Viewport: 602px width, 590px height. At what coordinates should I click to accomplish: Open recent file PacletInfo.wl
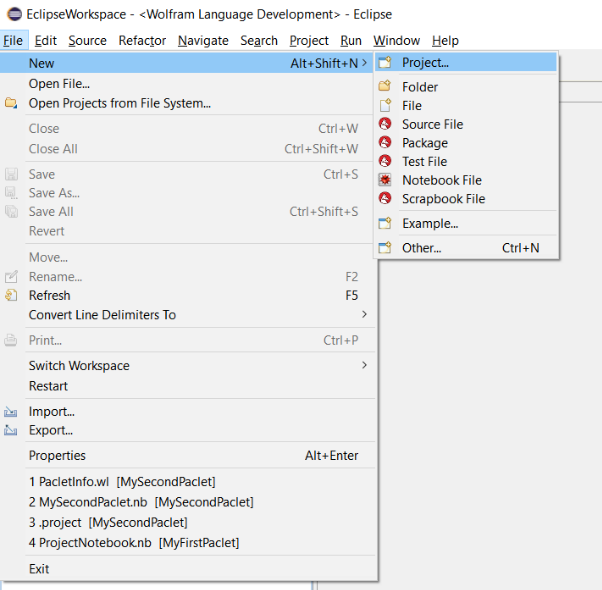click(122, 482)
